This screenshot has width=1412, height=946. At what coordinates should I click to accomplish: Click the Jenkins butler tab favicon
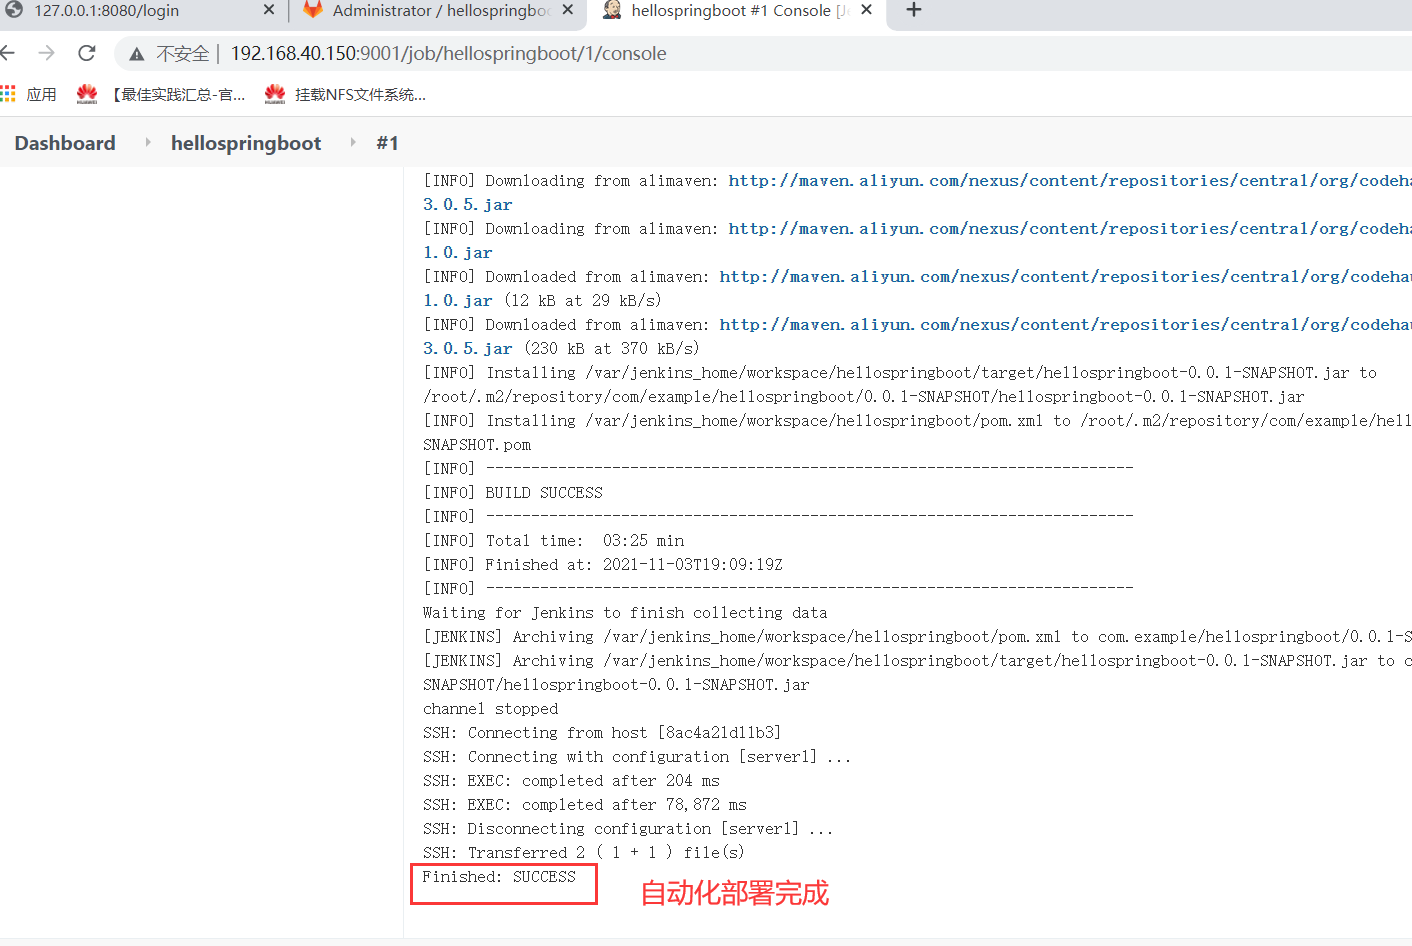pyautogui.click(x=612, y=10)
